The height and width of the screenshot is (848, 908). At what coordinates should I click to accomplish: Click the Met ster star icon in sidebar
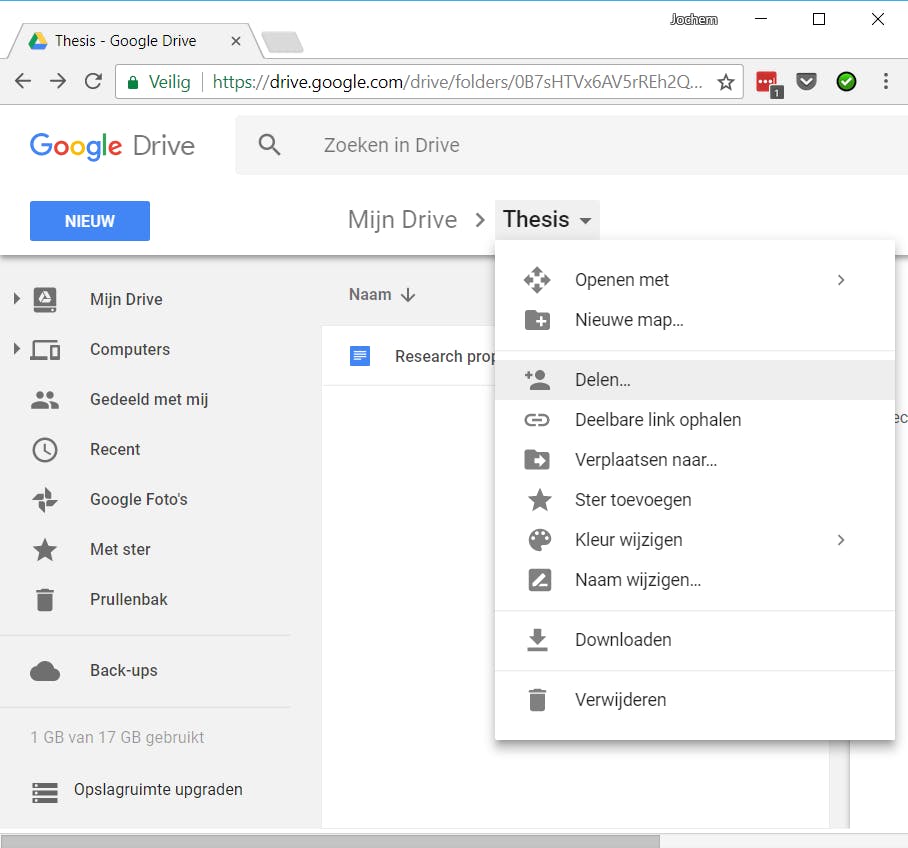point(45,550)
